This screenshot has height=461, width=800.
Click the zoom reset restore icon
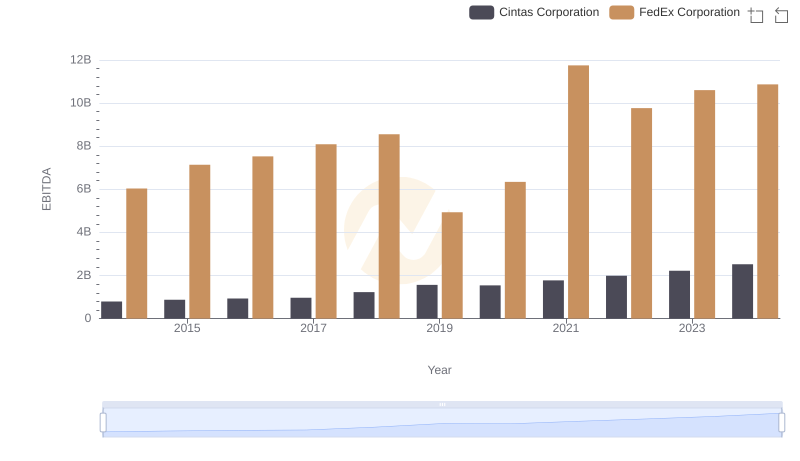(781, 15)
